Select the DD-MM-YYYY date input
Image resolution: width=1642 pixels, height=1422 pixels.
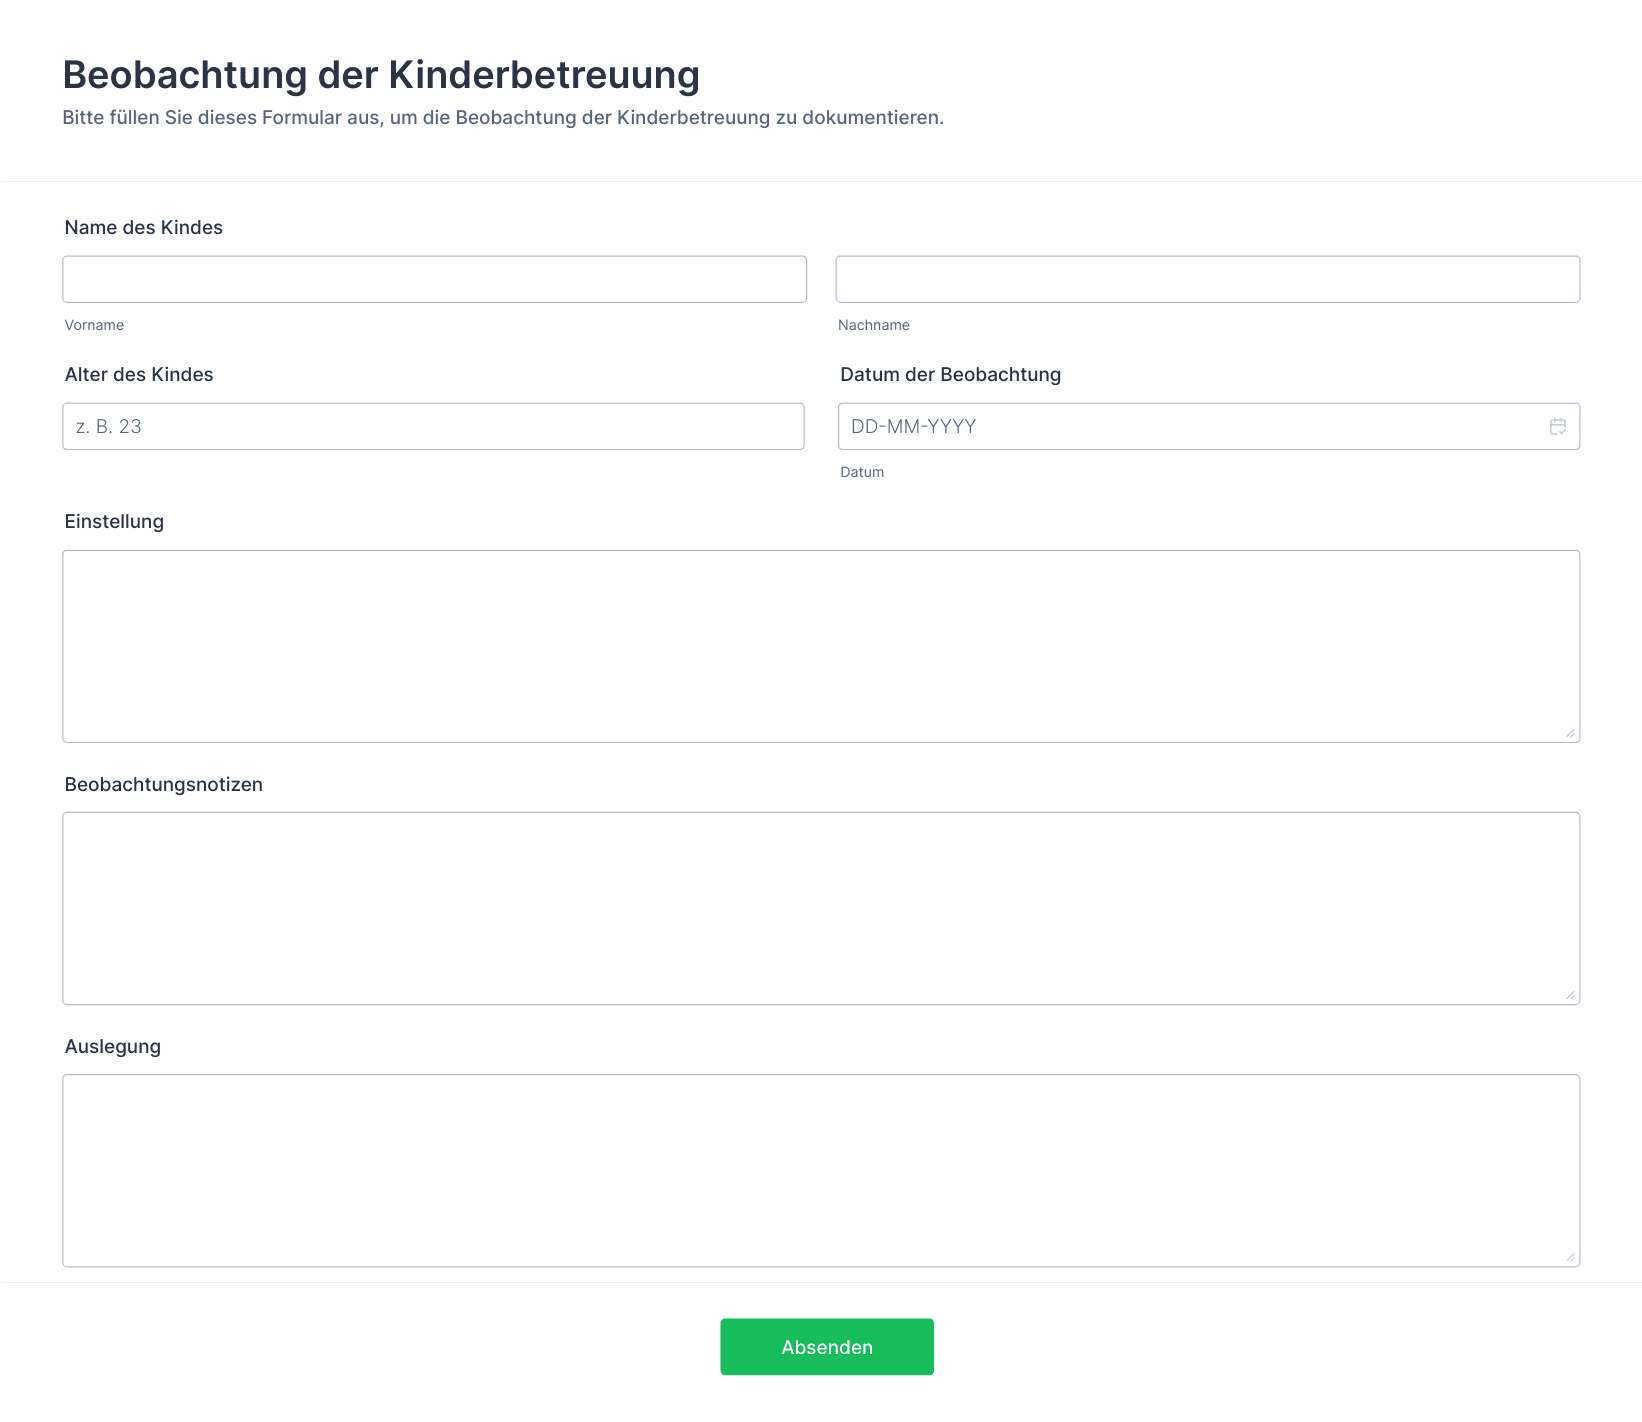click(1190, 427)
